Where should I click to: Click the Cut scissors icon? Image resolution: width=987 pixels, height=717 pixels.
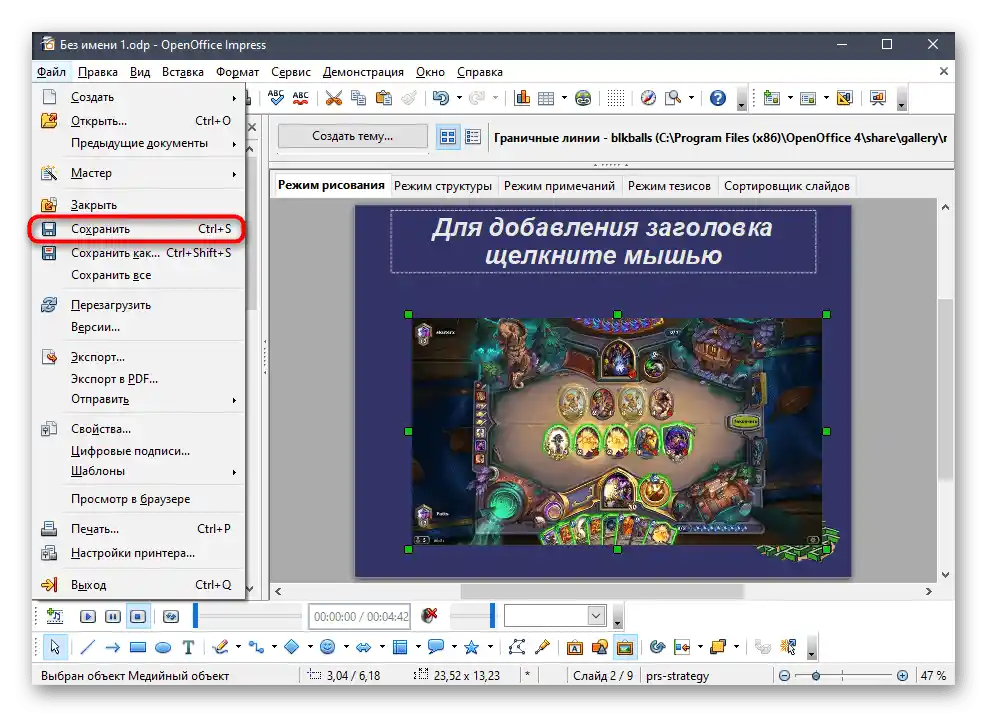(334, 98)
